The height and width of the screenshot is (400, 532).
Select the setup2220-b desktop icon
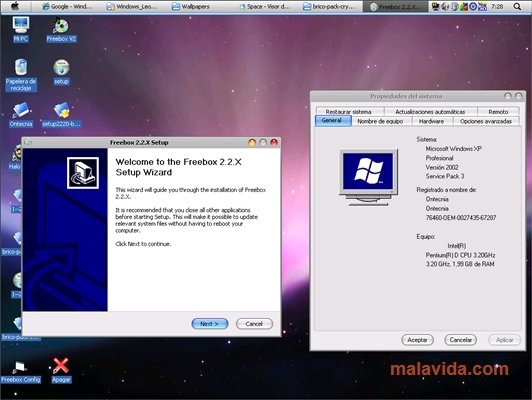[x=61, y=114]
